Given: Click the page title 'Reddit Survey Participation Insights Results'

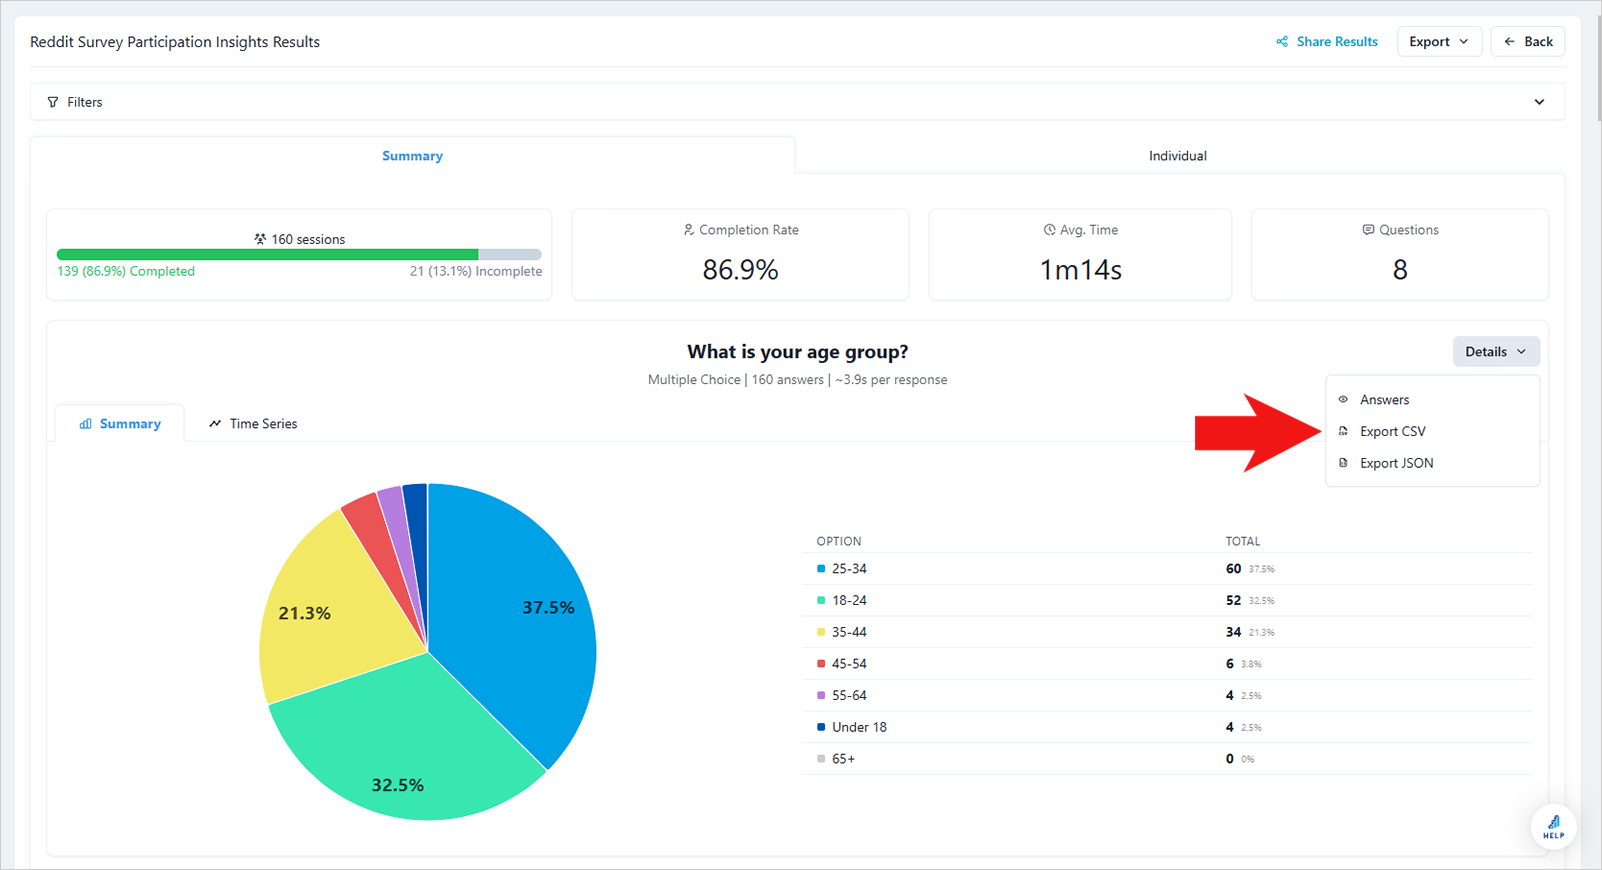Looking at the screenshot, I should click(x=175, y=42).
